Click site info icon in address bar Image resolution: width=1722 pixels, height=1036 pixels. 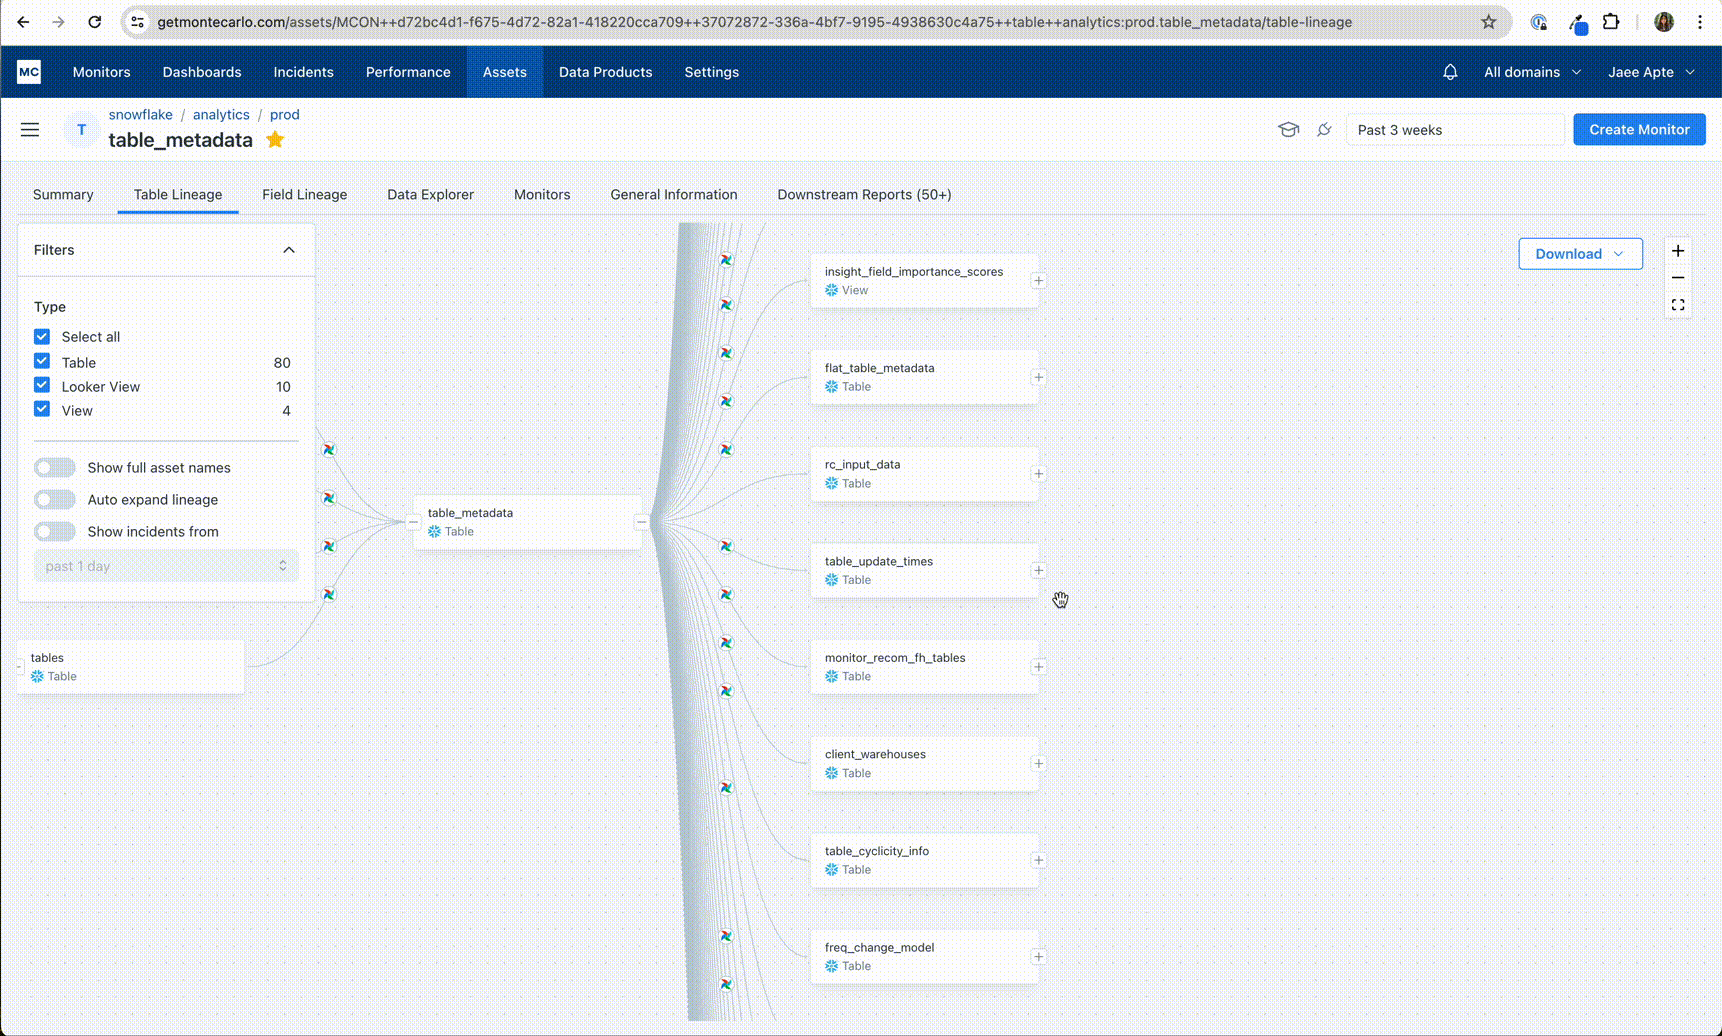[138, 22]
